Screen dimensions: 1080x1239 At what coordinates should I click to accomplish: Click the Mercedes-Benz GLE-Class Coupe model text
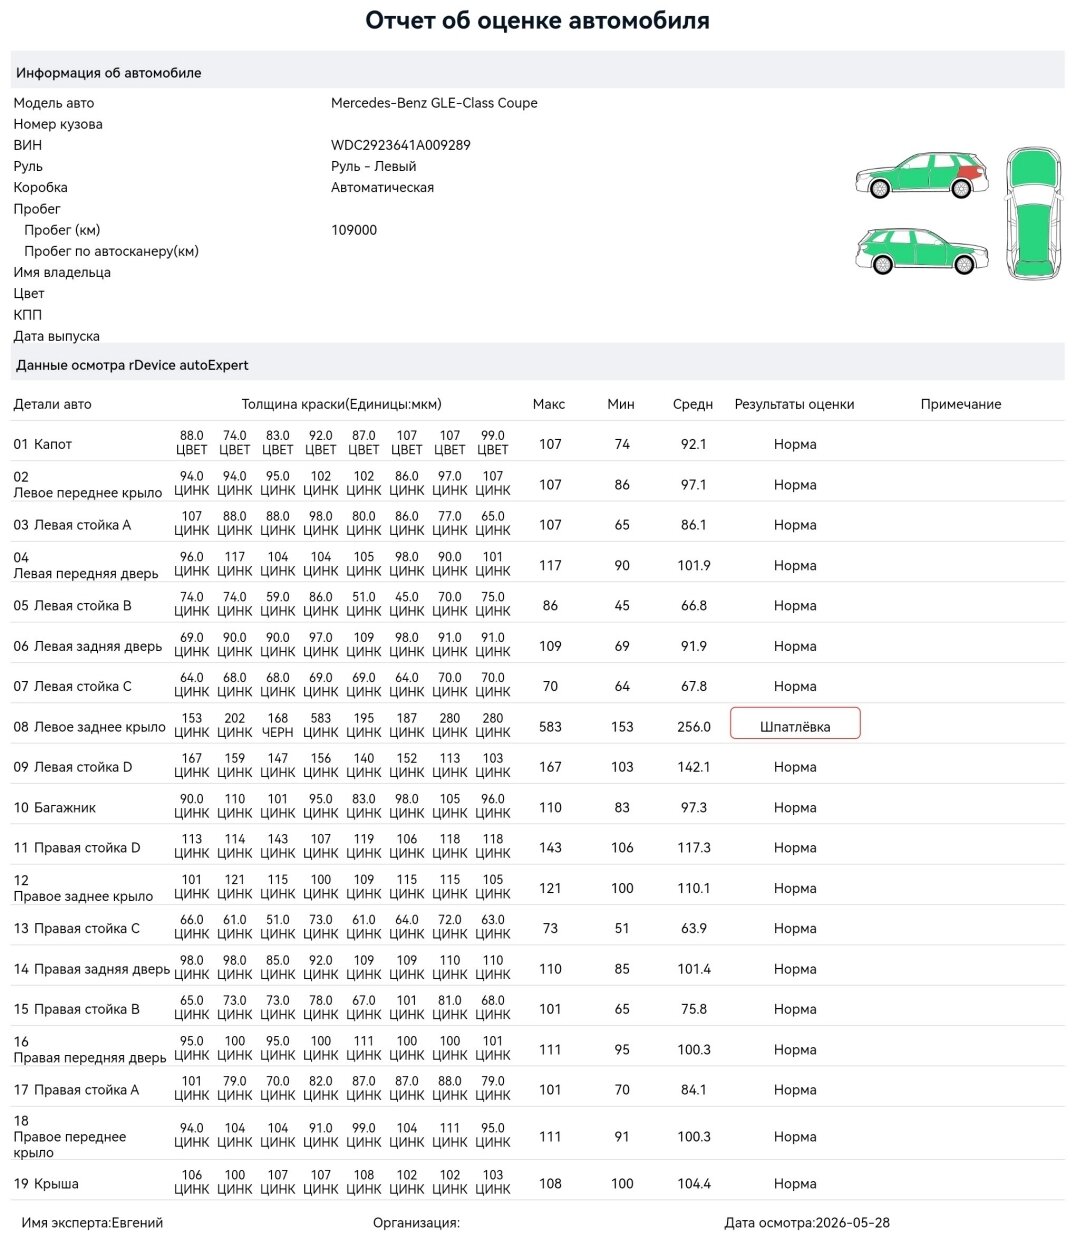tap(434, 103)
